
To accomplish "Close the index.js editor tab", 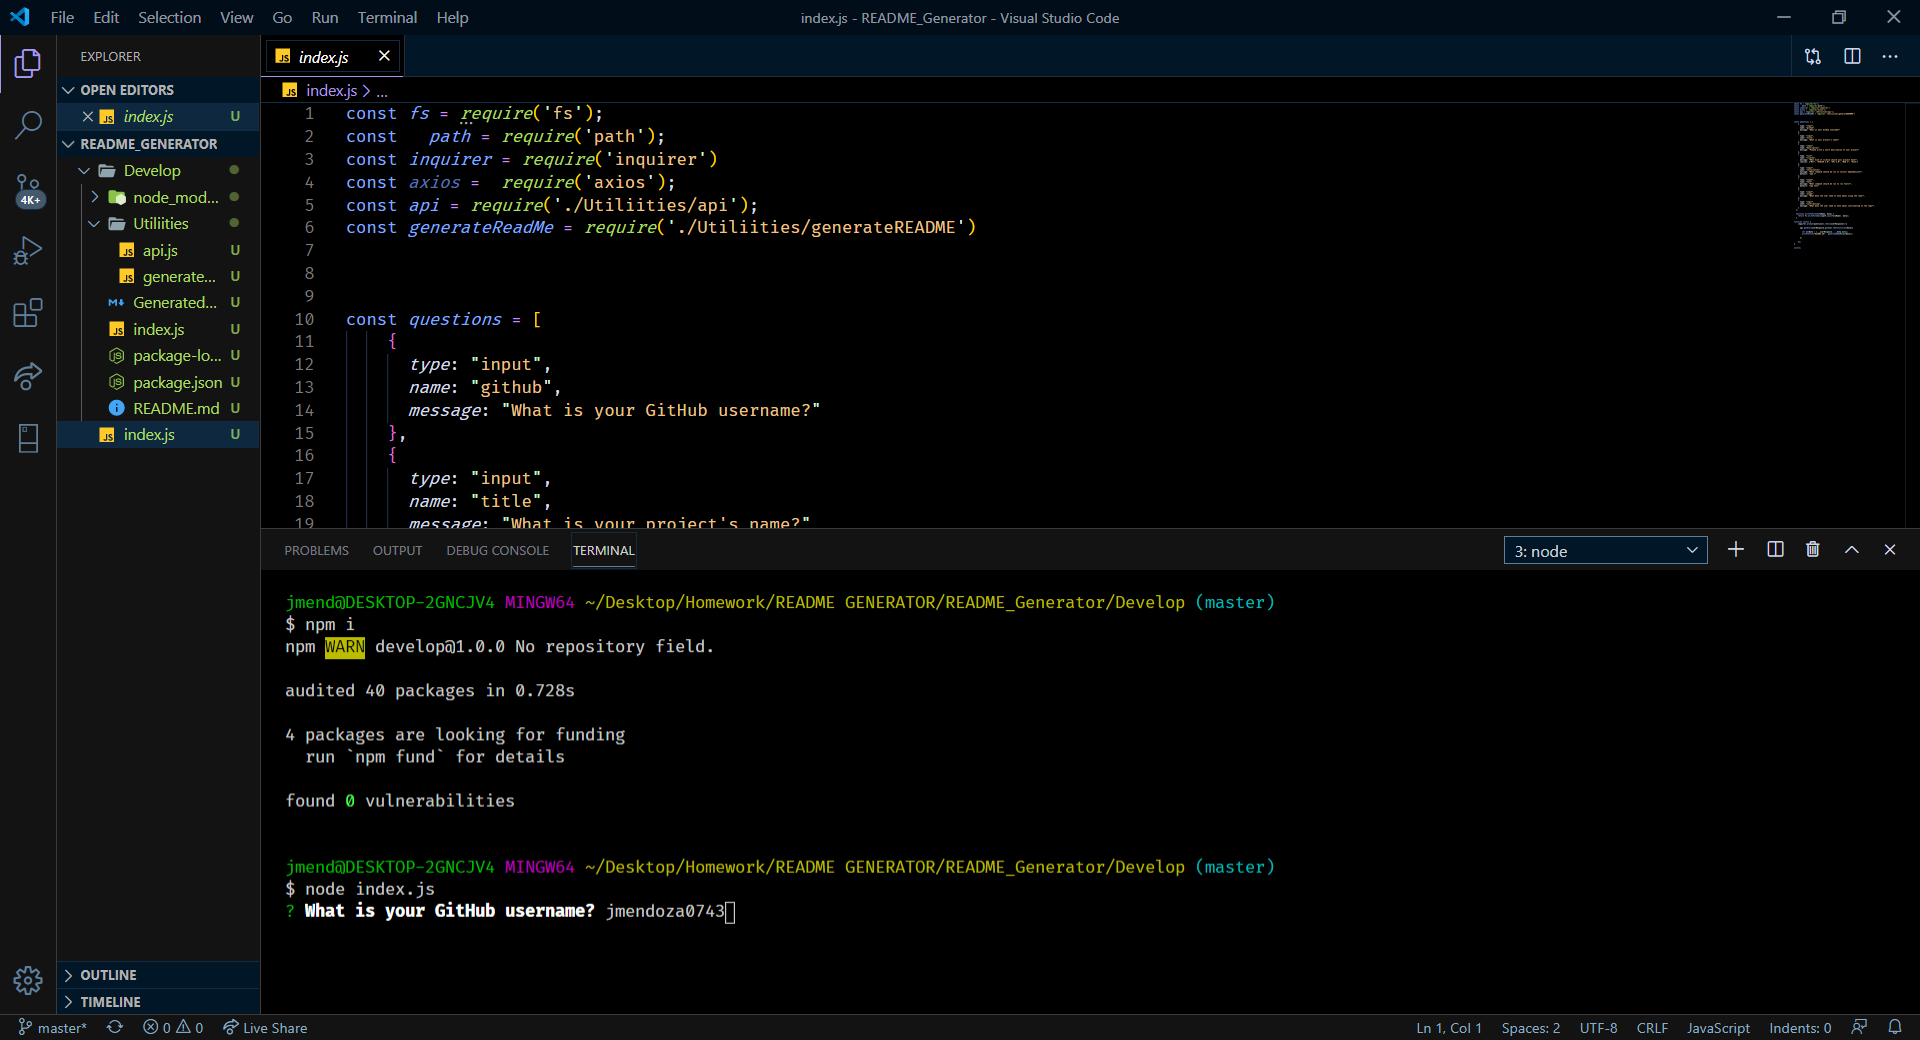I will (384, 56).
